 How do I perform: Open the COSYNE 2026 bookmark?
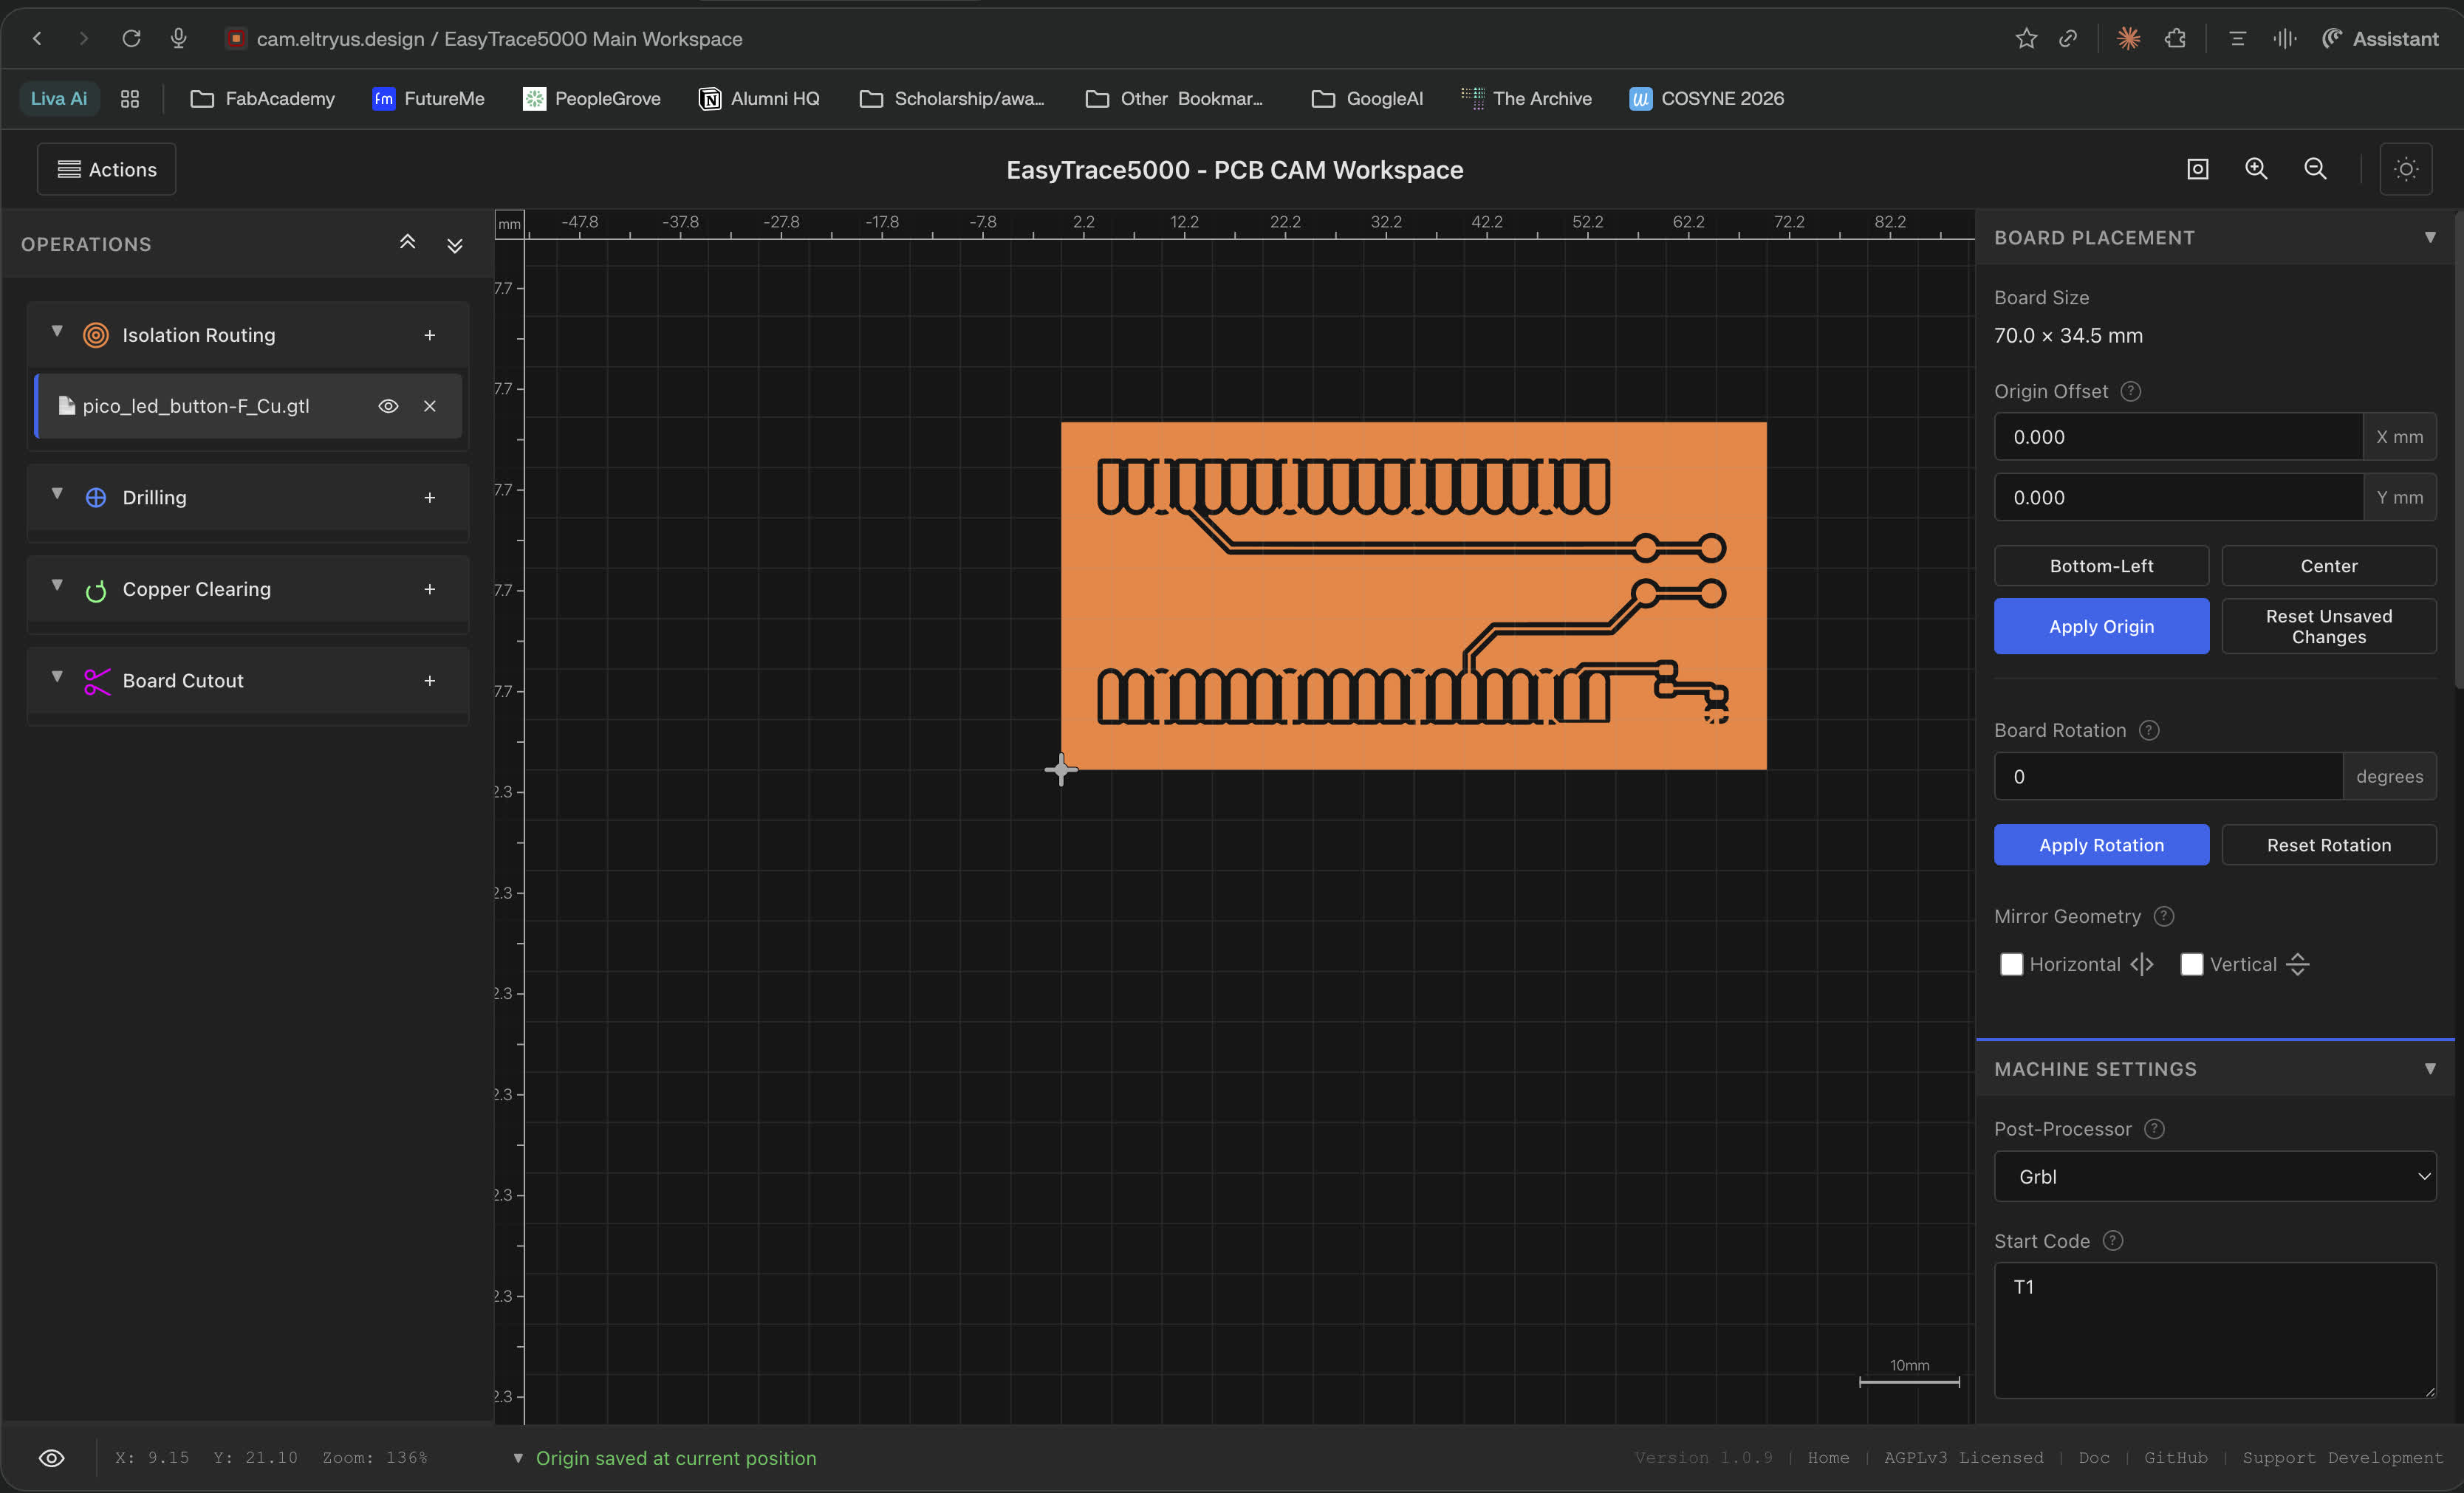click(x=1706, y=98)
